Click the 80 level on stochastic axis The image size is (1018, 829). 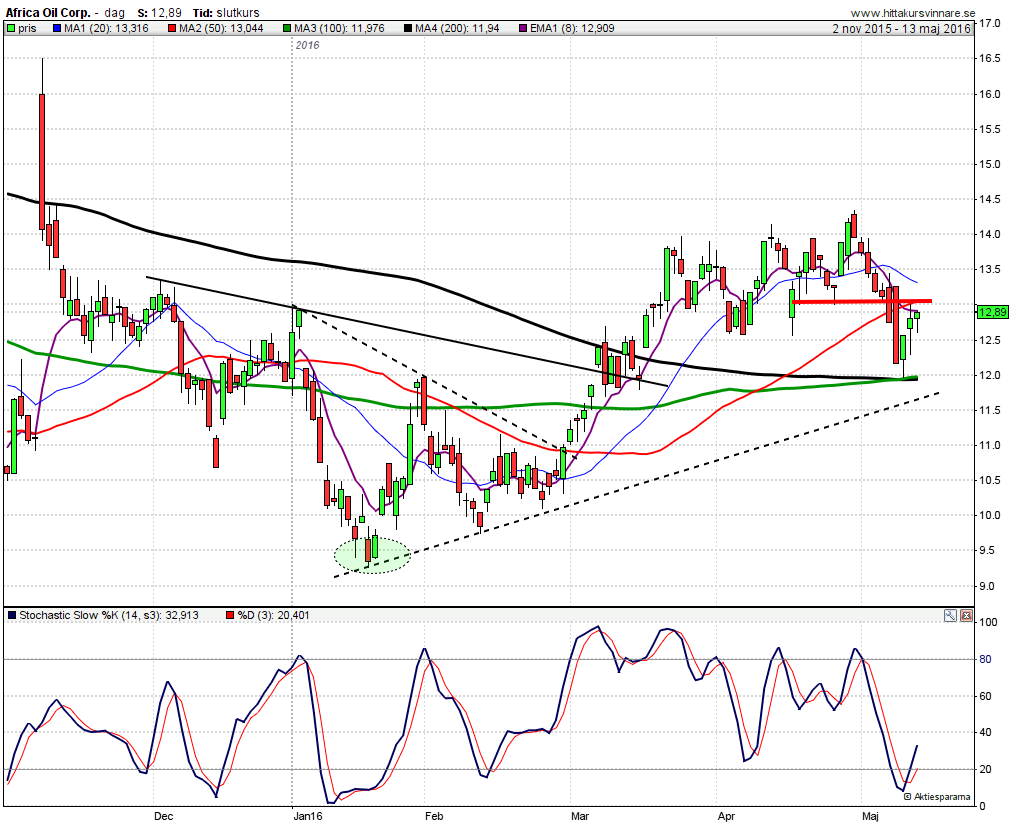point(986,659)
